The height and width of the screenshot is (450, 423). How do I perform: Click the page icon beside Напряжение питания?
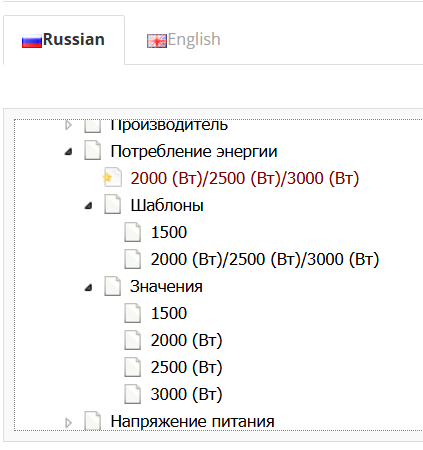click(92, 421)
